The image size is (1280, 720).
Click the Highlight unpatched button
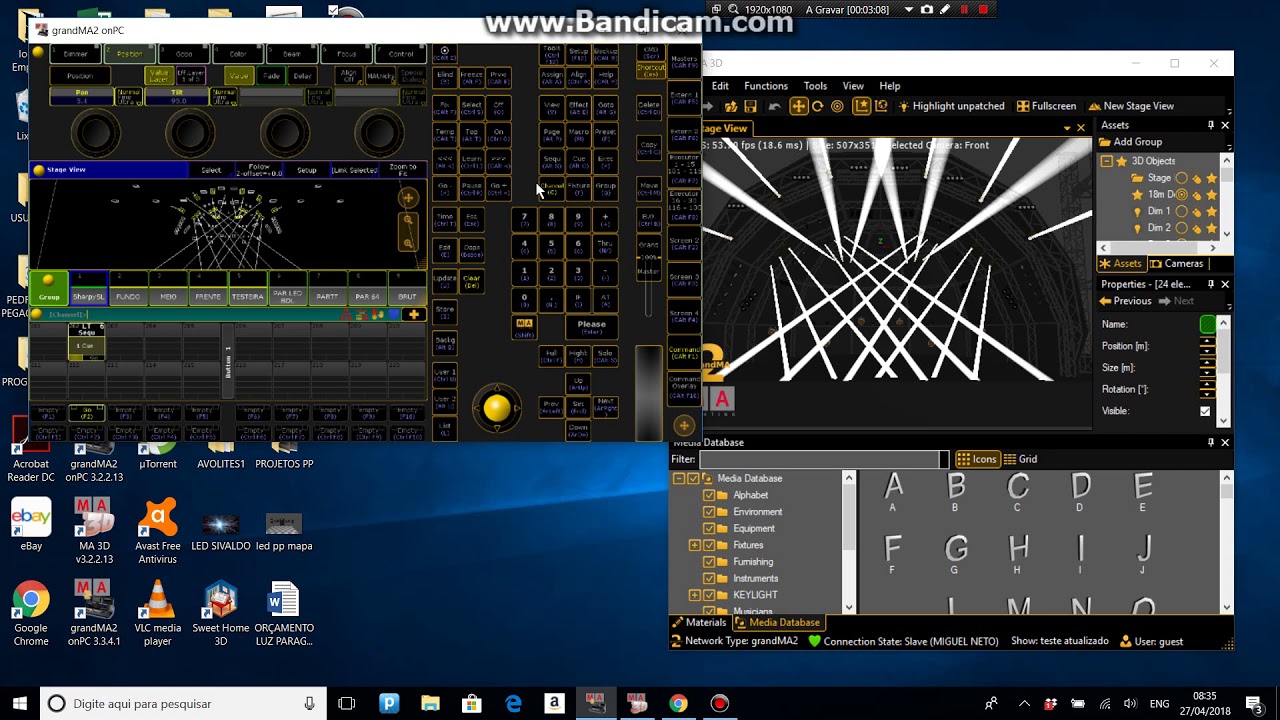point(951,106)
